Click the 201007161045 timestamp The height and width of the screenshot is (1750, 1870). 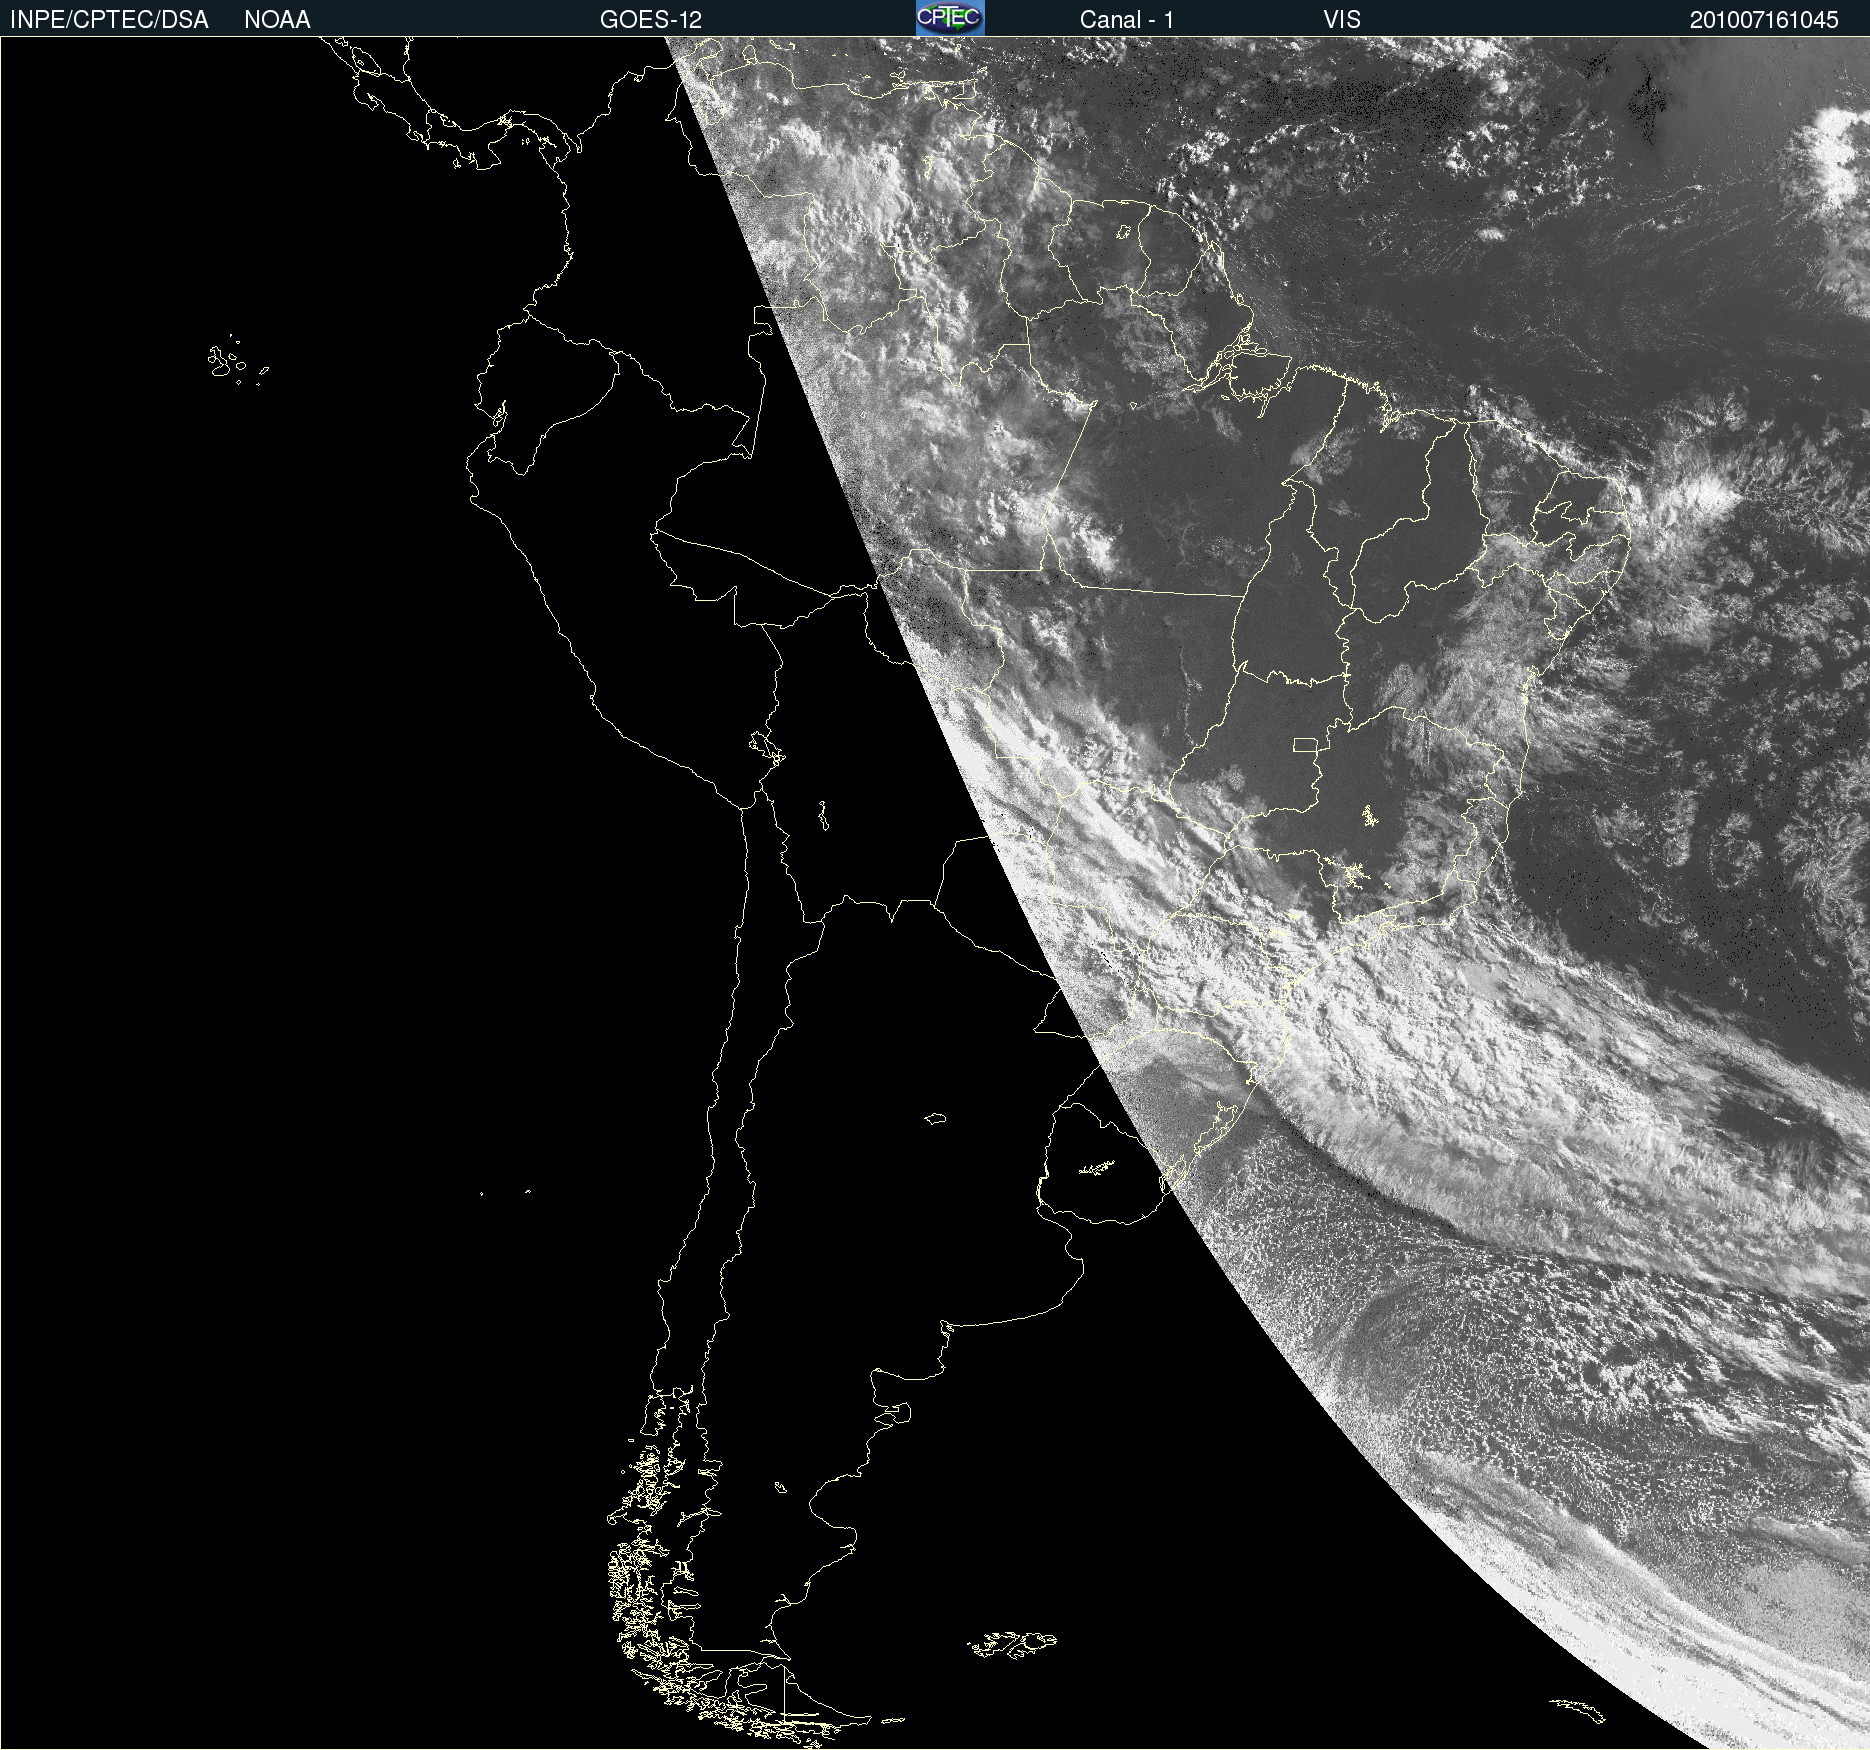[1764, 20]
